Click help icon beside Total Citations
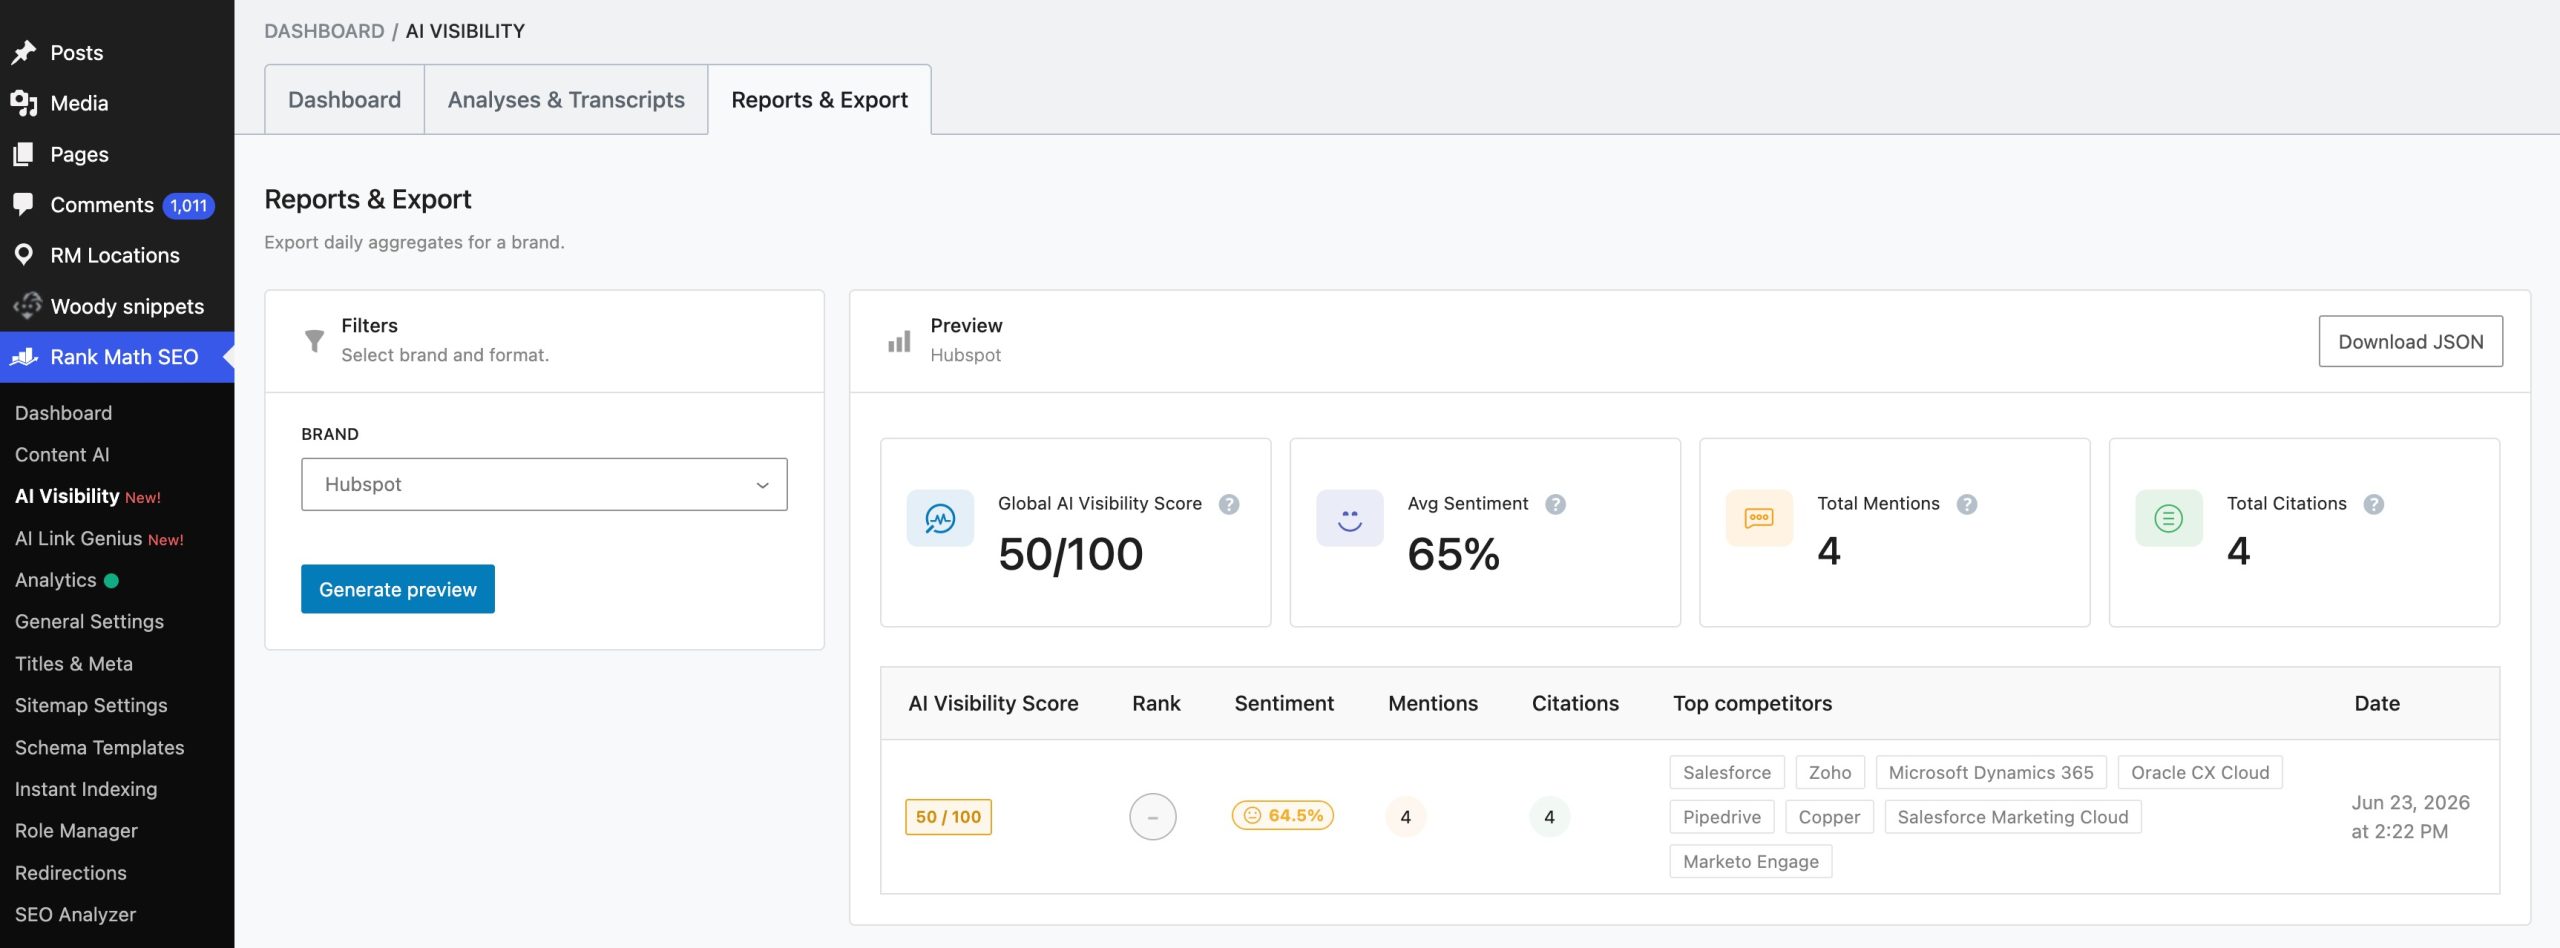This screenshot has height=948, width=2560. pyautogui.click(x=2374, y=504)
